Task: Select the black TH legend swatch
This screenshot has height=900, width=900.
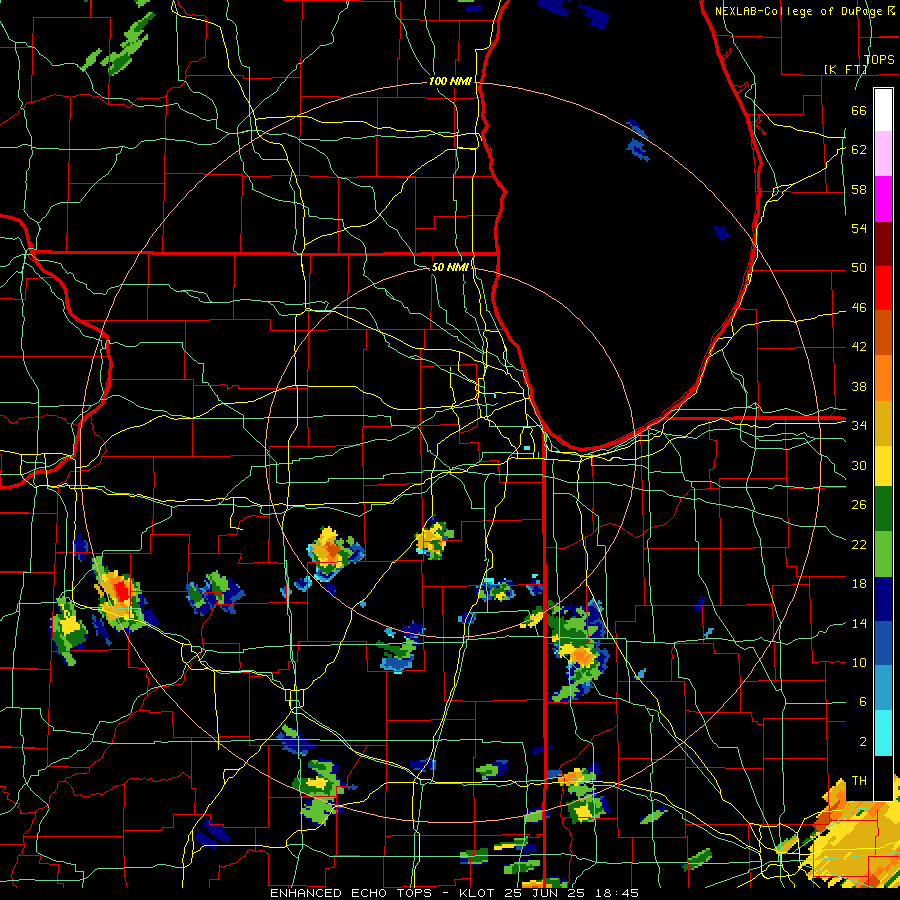Action: pos(883,778)
